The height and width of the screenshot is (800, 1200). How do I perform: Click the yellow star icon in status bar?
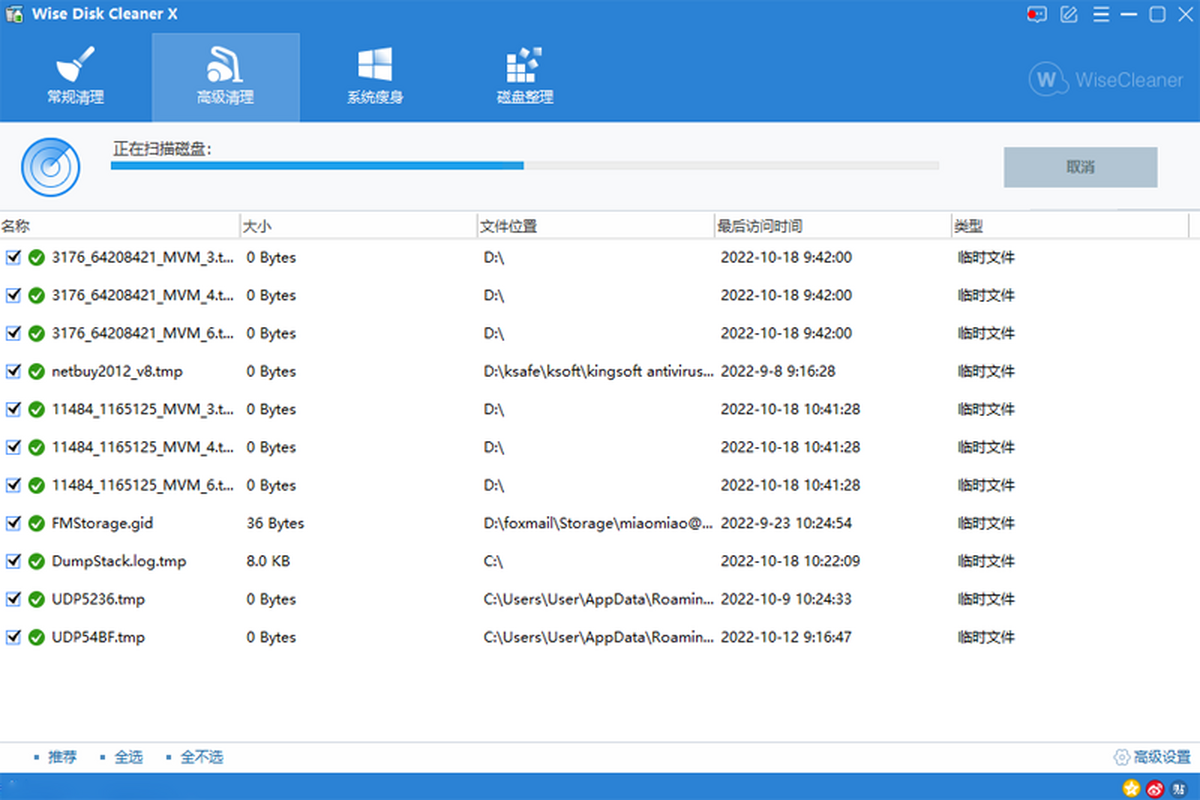[x=1132, y=787]
